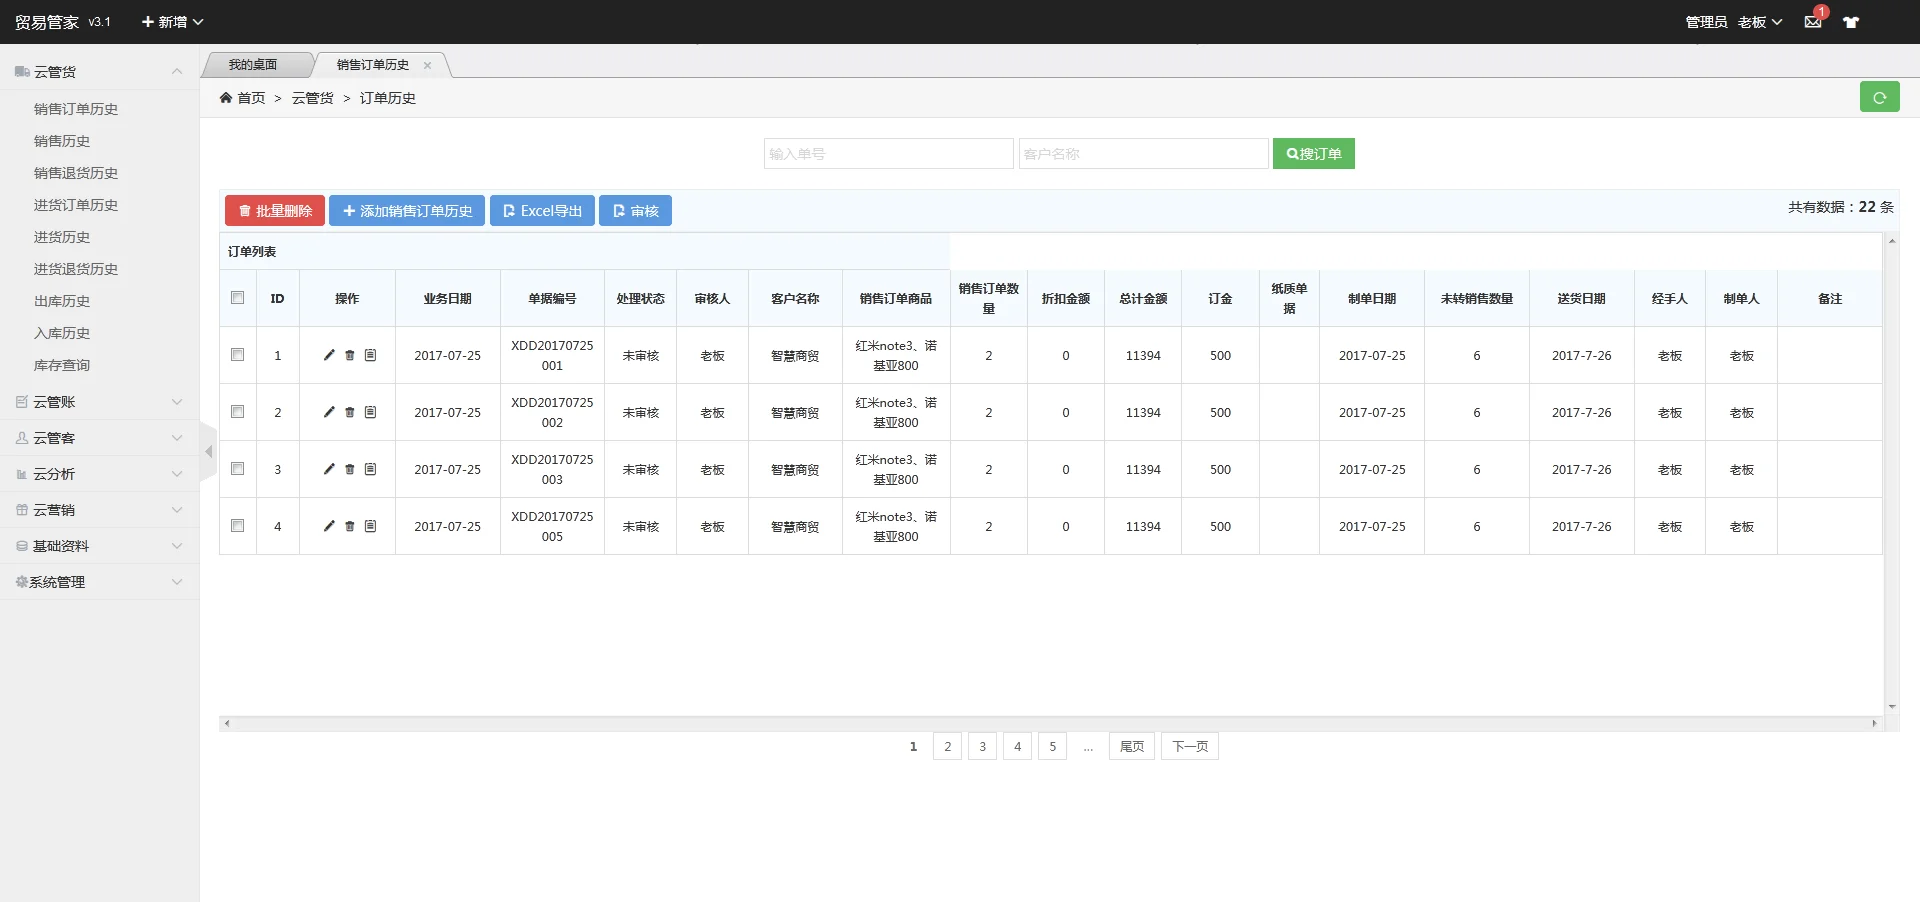This screenshot has height=902, width=1920.
Task: Click the pencil edit icon for order 1
Action: click(x=329, y=355)
